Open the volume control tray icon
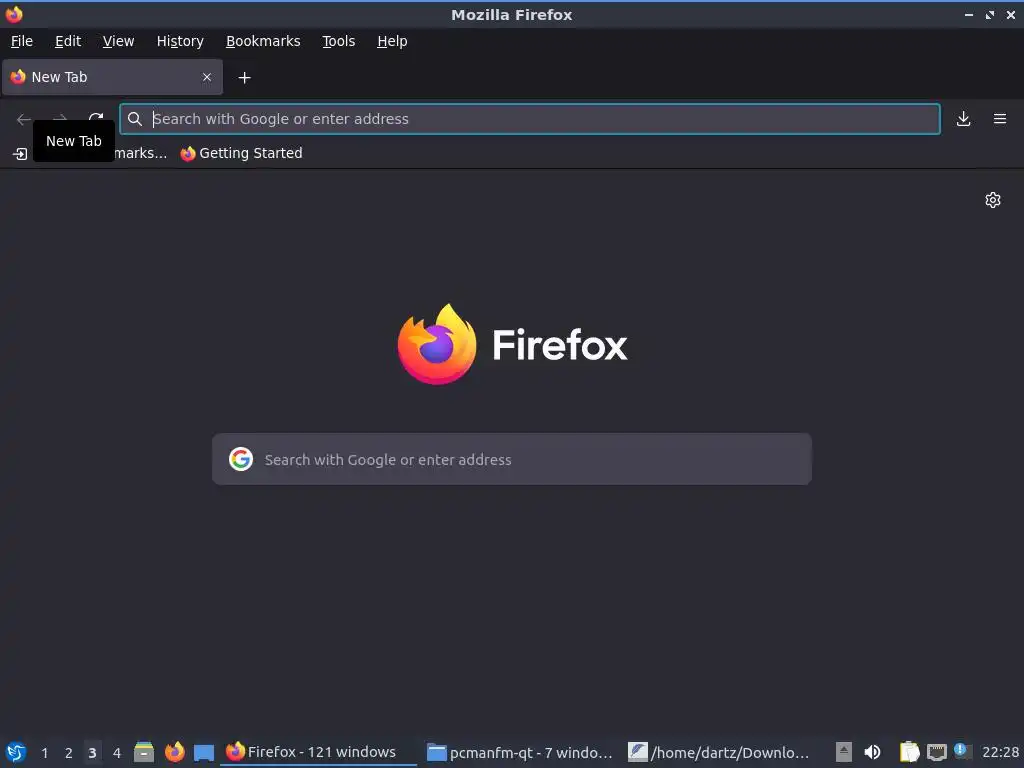Viewport: 1024px width, 768px height. 872,752
